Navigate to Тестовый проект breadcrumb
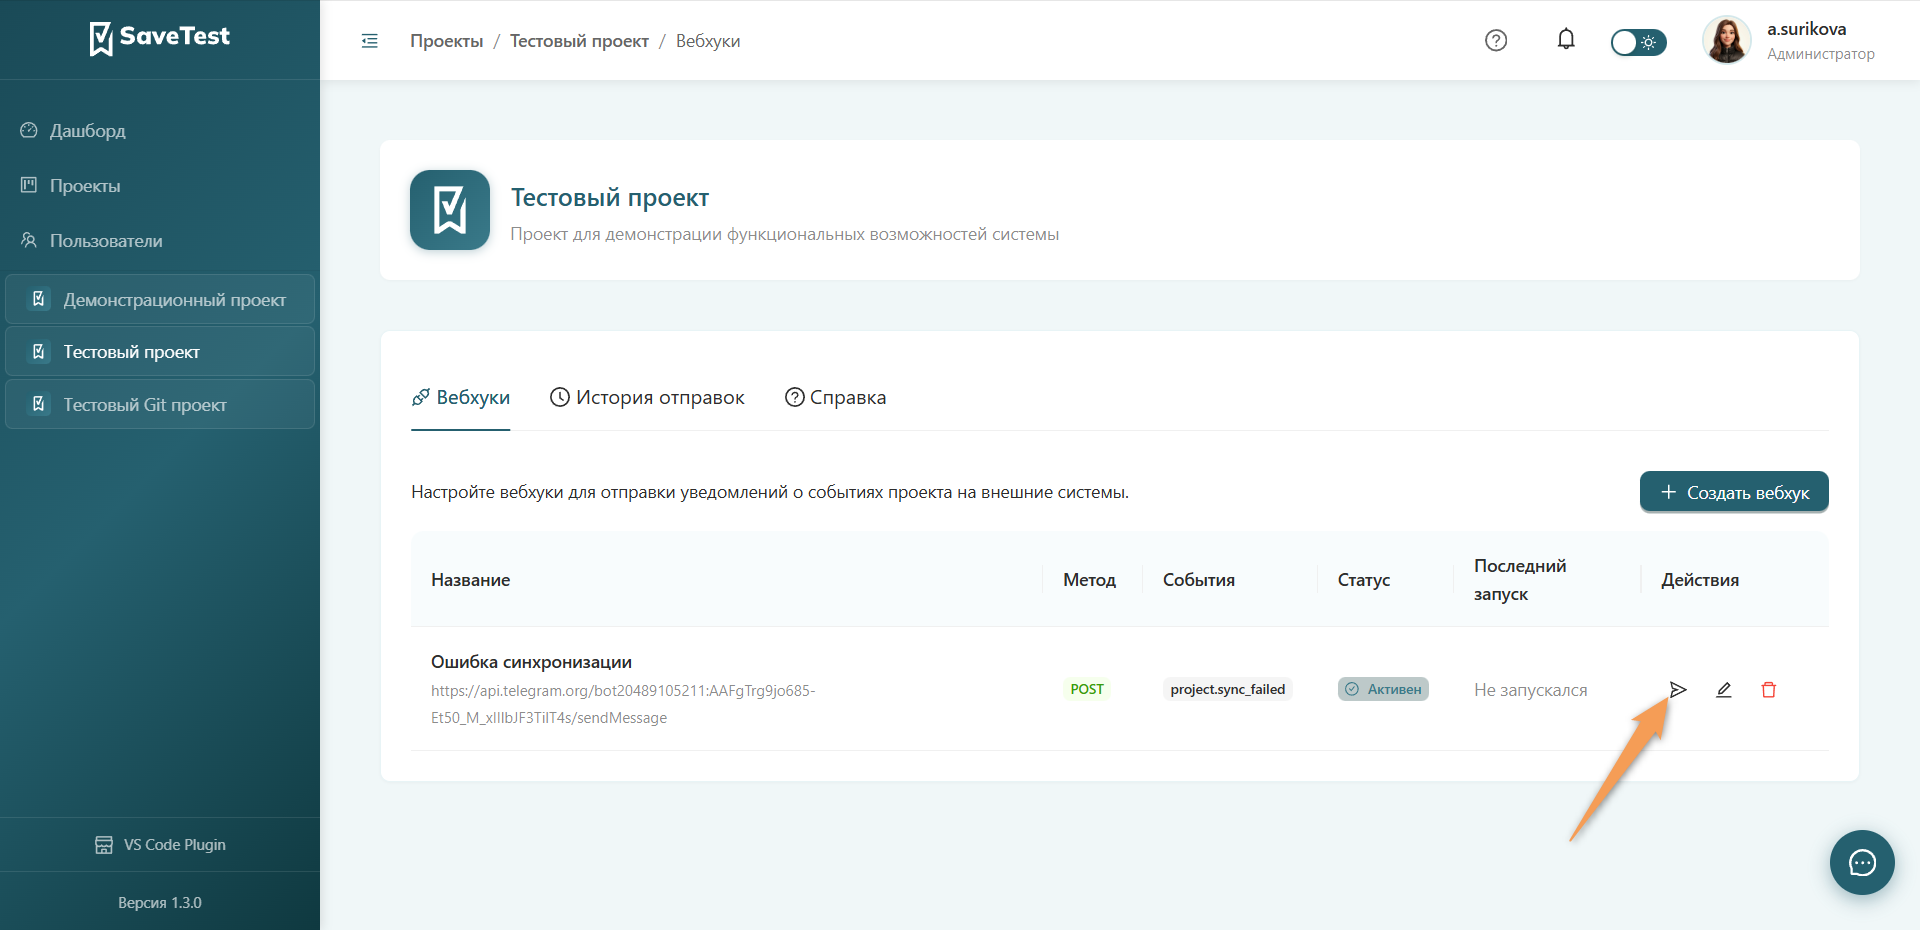 click(579, 41)
